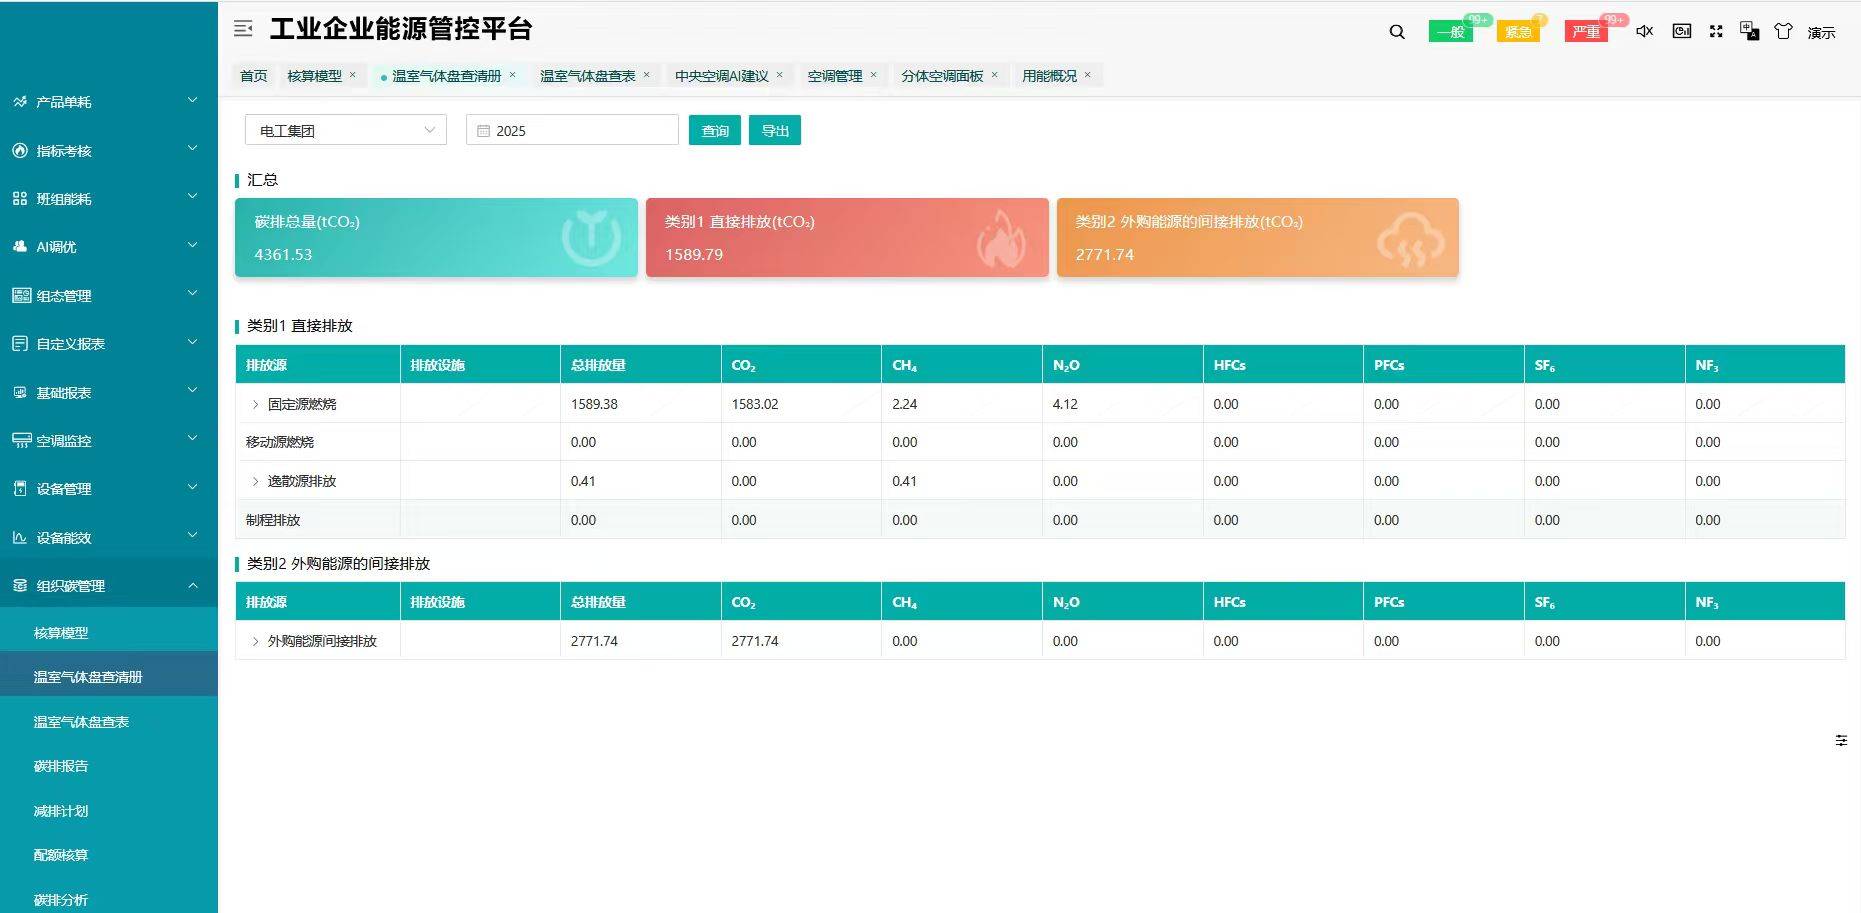Open the 空调监控 sidebar icon
1861x913 pixels.
click(18, 440)
